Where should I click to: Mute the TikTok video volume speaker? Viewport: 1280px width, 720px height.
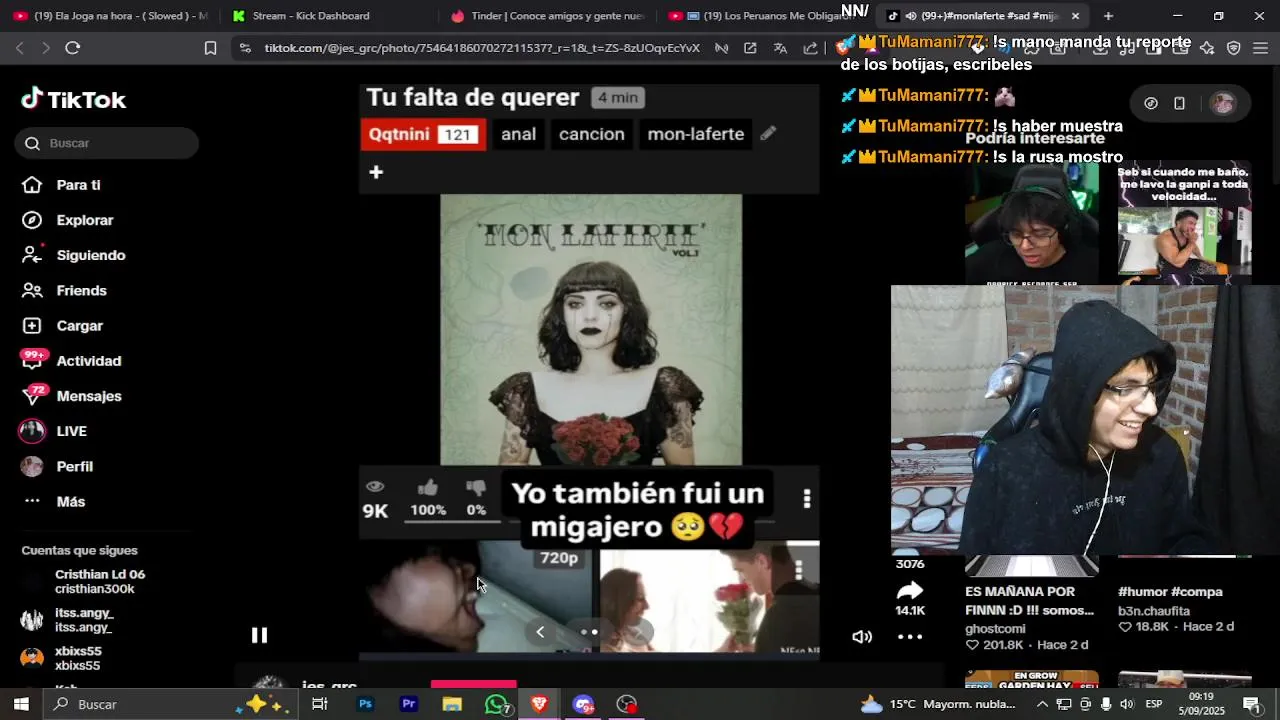(x=862, y=636)
